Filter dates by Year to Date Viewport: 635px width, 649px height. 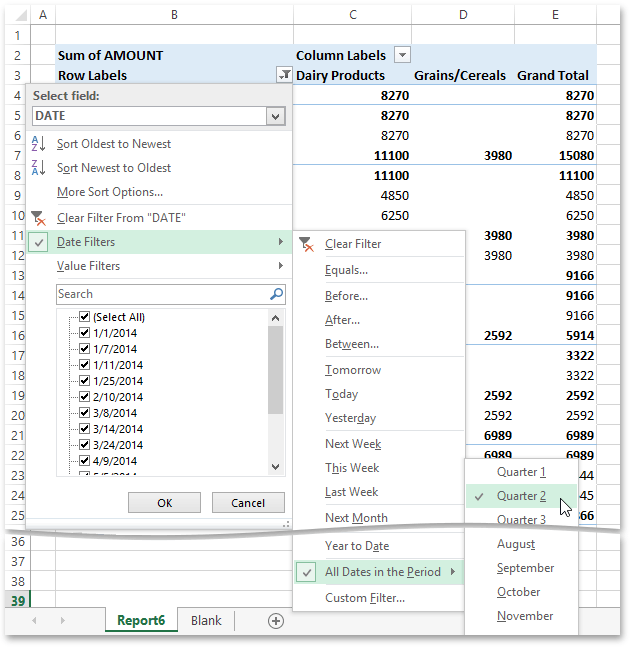pos(357,546)
